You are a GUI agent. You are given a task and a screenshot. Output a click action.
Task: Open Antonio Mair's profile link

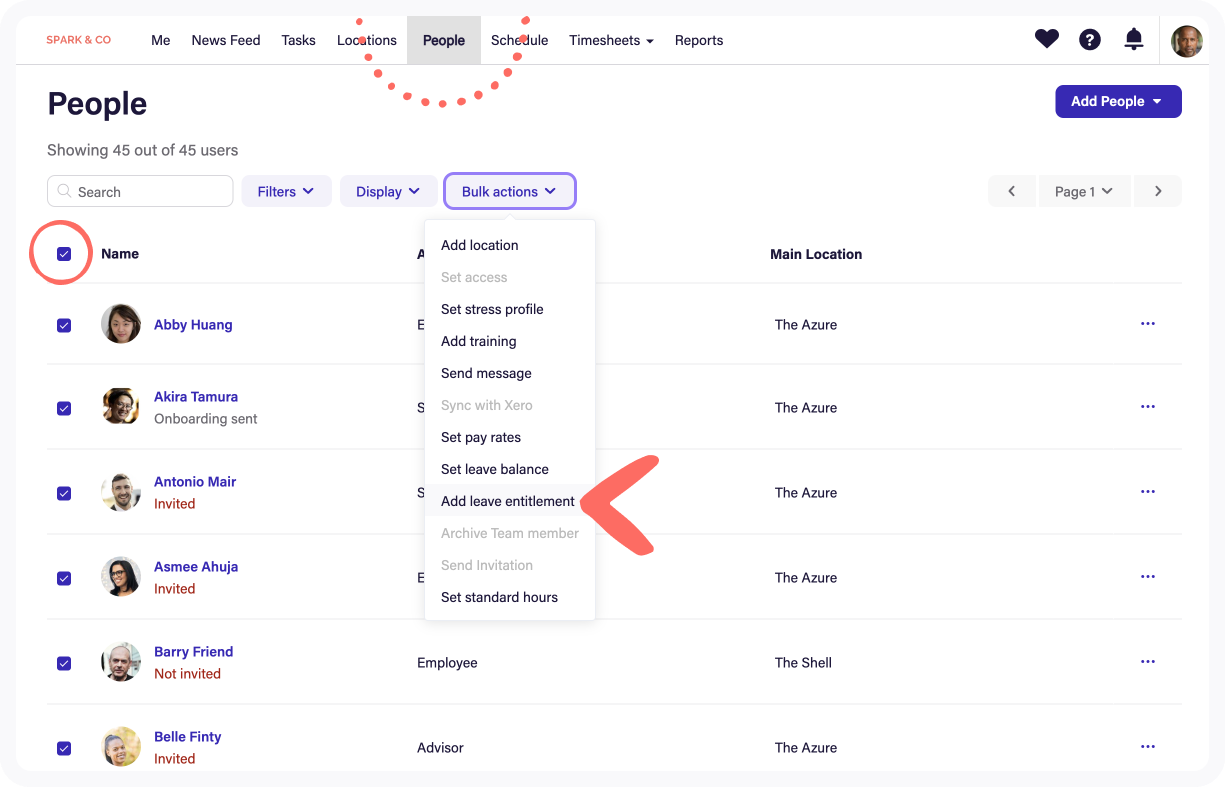pyautogui.click(x=195, y=481)
